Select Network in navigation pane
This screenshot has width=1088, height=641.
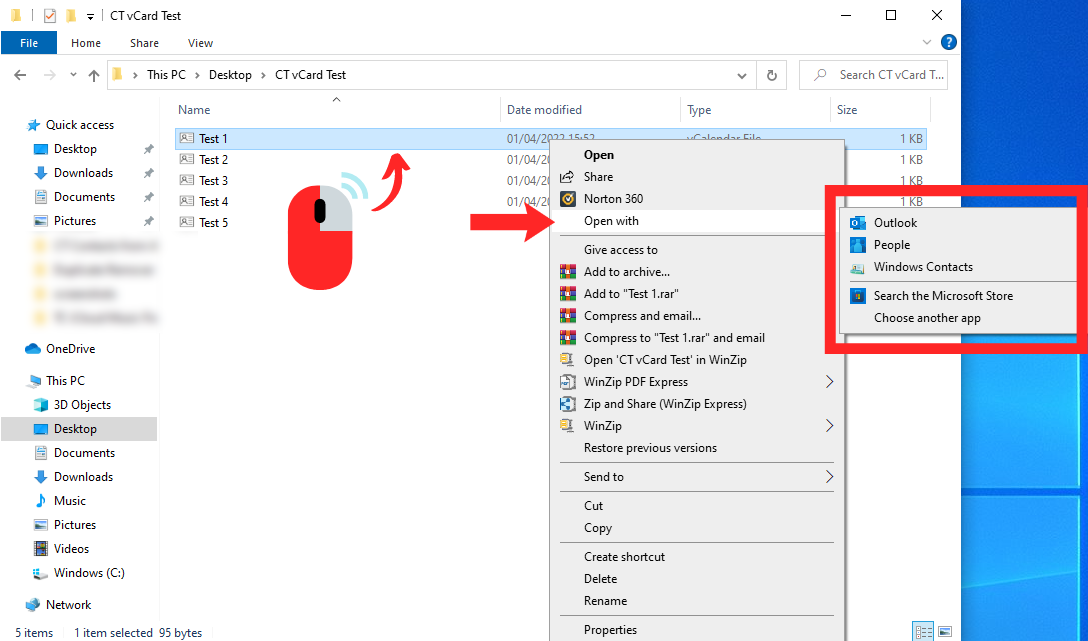coord(68,605)
